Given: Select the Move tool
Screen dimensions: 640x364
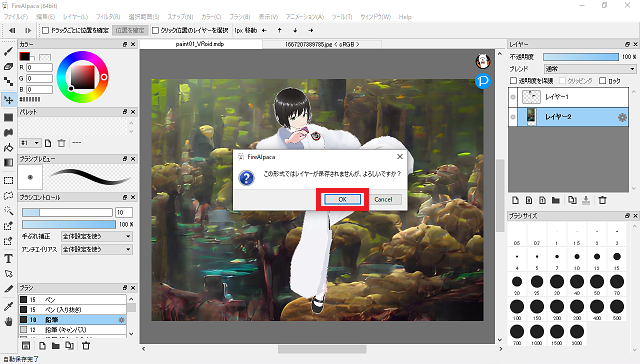Looking at the screenshot, I should pos(8,100).
